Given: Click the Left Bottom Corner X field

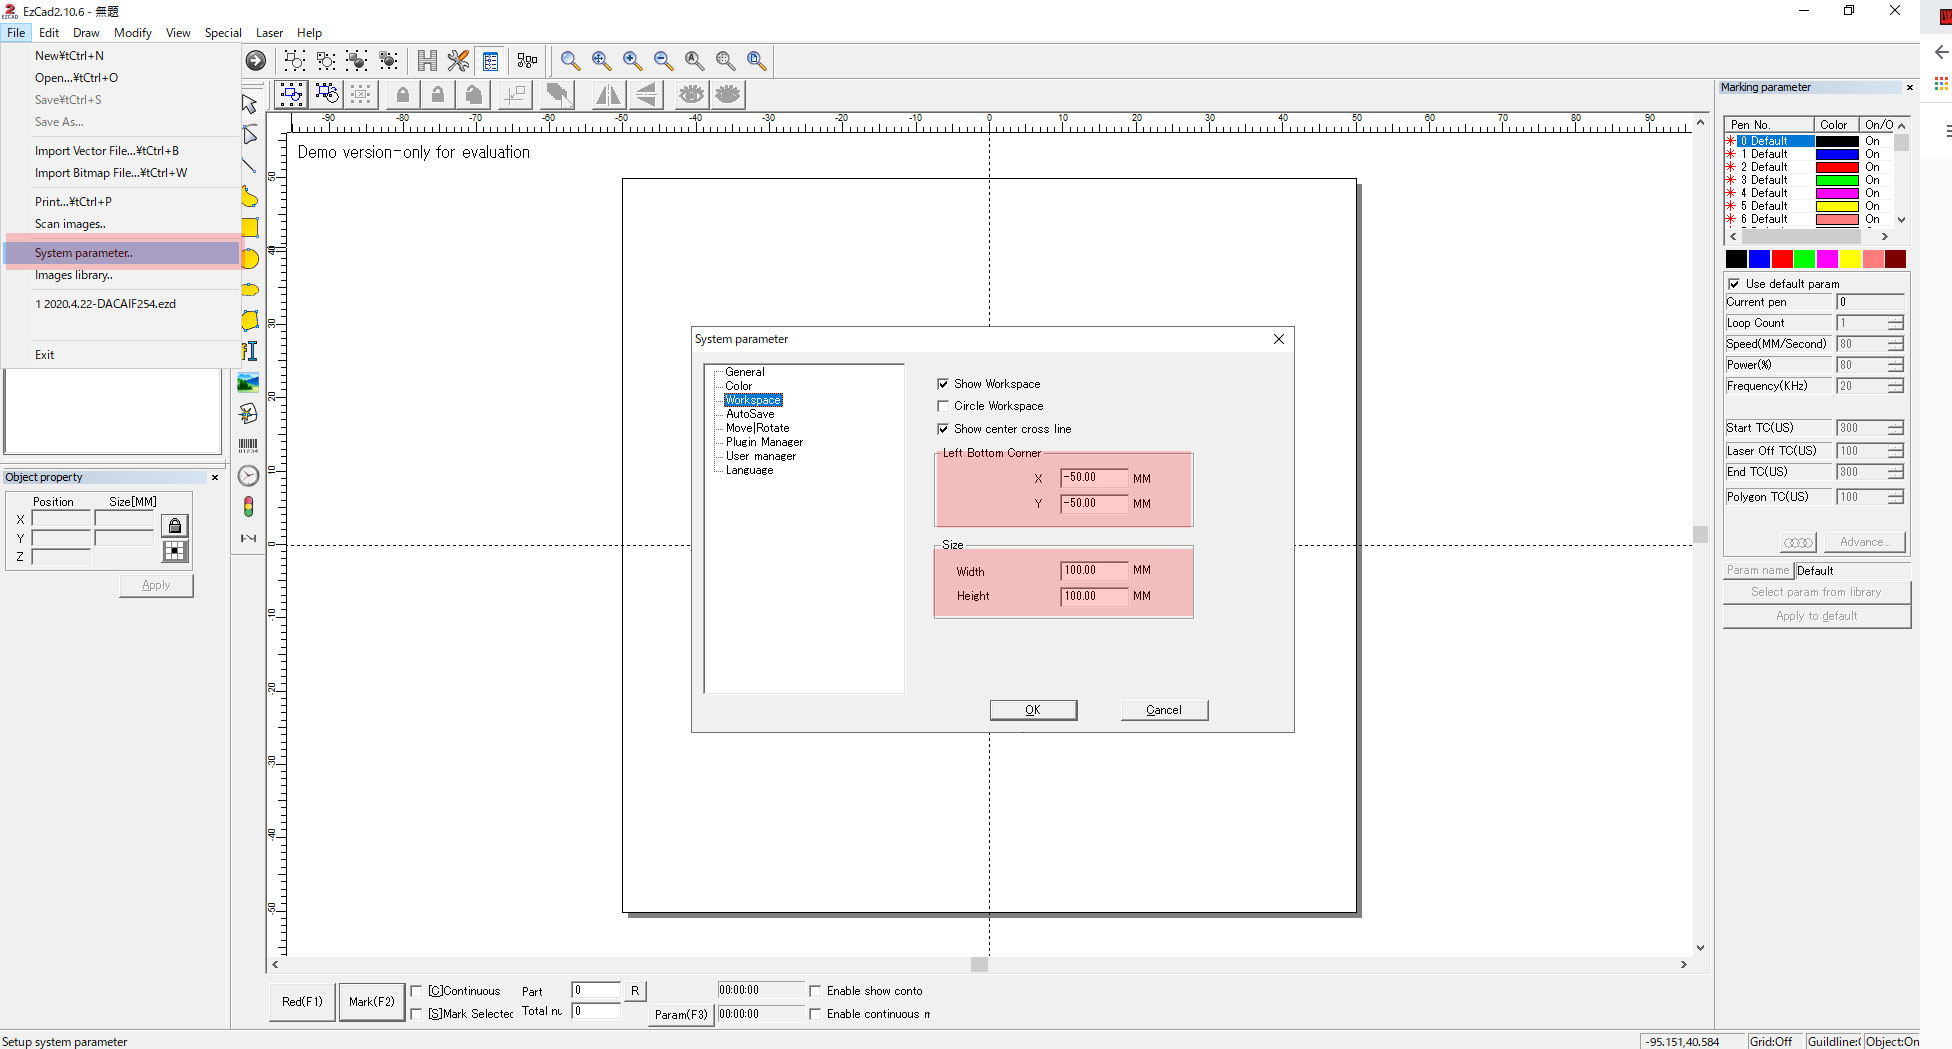Looking at the screenshot, I should coord(1094,478).
